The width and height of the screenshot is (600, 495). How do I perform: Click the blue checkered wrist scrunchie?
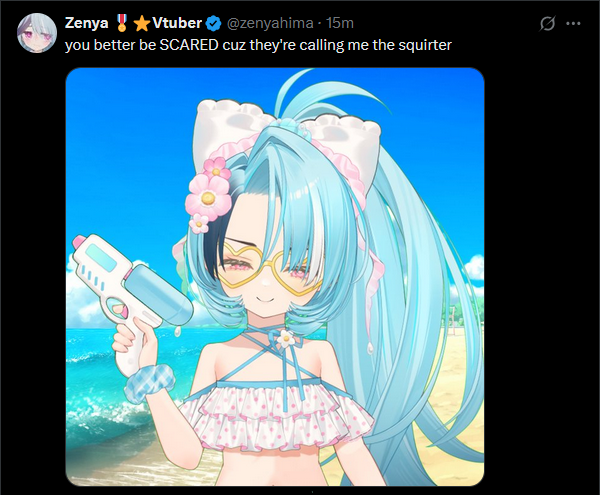tap(150, 383)
